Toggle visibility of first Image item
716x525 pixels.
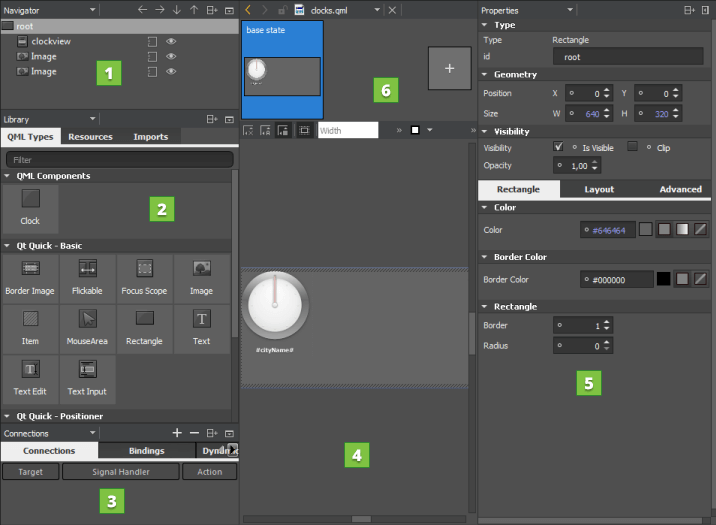(171, 56)
